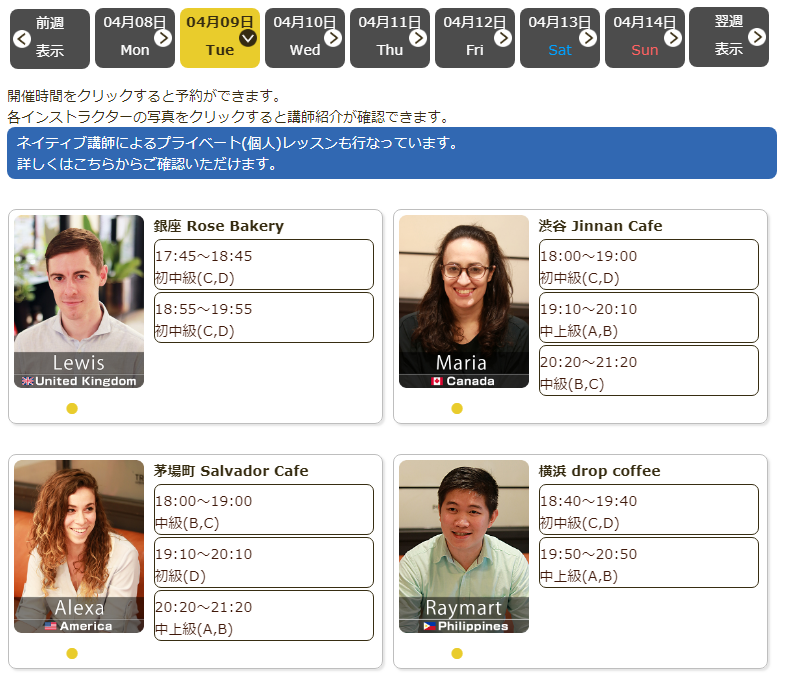Click the next week right arrow icon
This screenshot has height=683, width=786.
pyautogui.click(x=757, y=37)
